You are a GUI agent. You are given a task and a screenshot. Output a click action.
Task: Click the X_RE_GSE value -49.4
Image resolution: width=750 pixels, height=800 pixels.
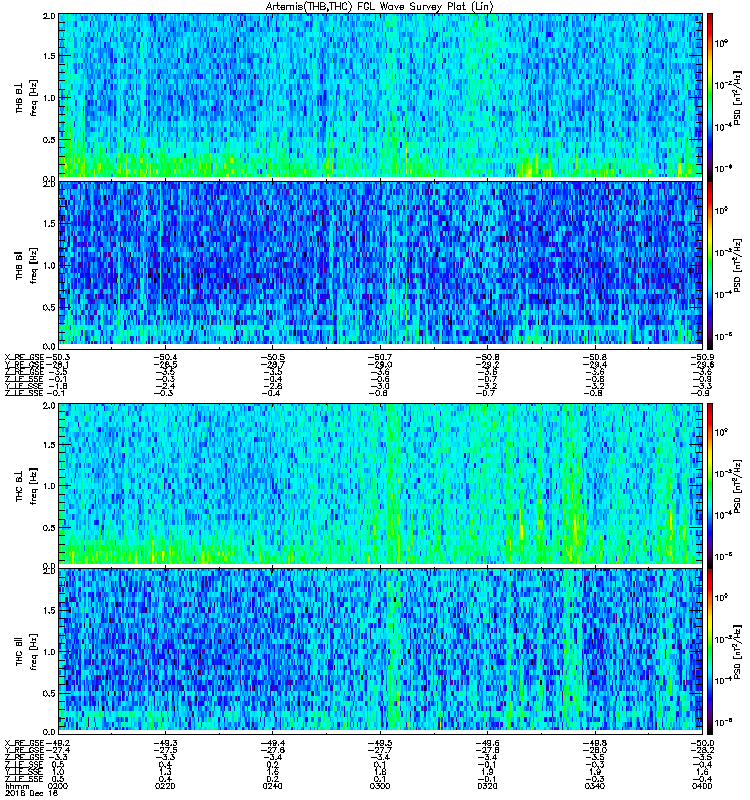[x=273, y=743]
